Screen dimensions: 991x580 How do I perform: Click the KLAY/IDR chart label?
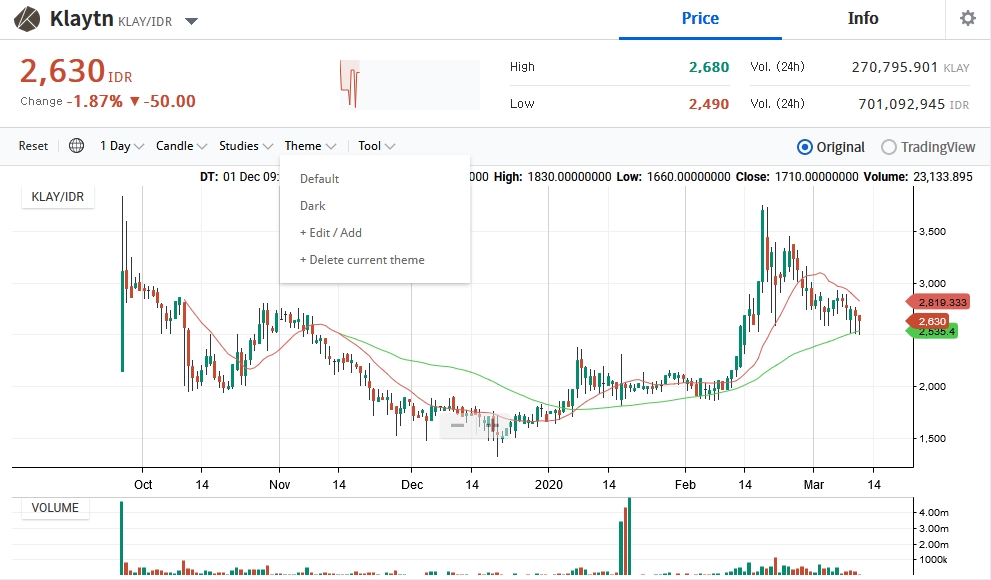pos(58,197)
